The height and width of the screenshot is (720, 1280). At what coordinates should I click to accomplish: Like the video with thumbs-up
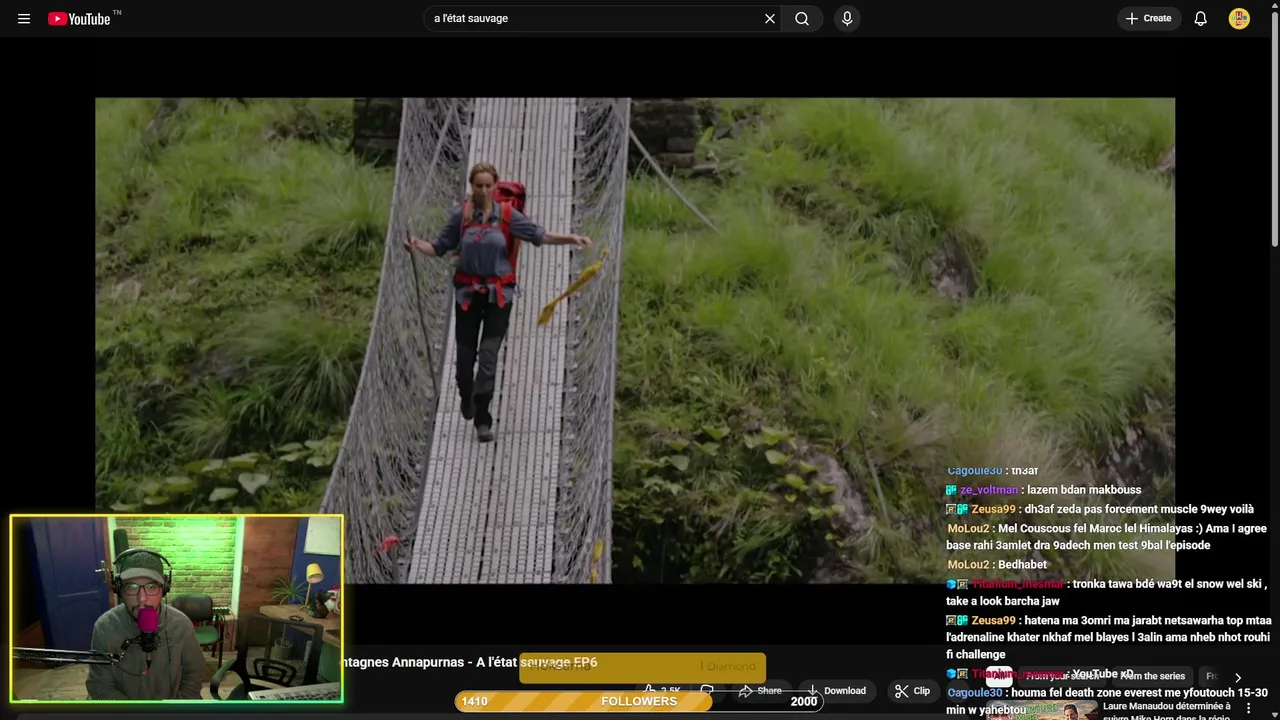(662, 690)
